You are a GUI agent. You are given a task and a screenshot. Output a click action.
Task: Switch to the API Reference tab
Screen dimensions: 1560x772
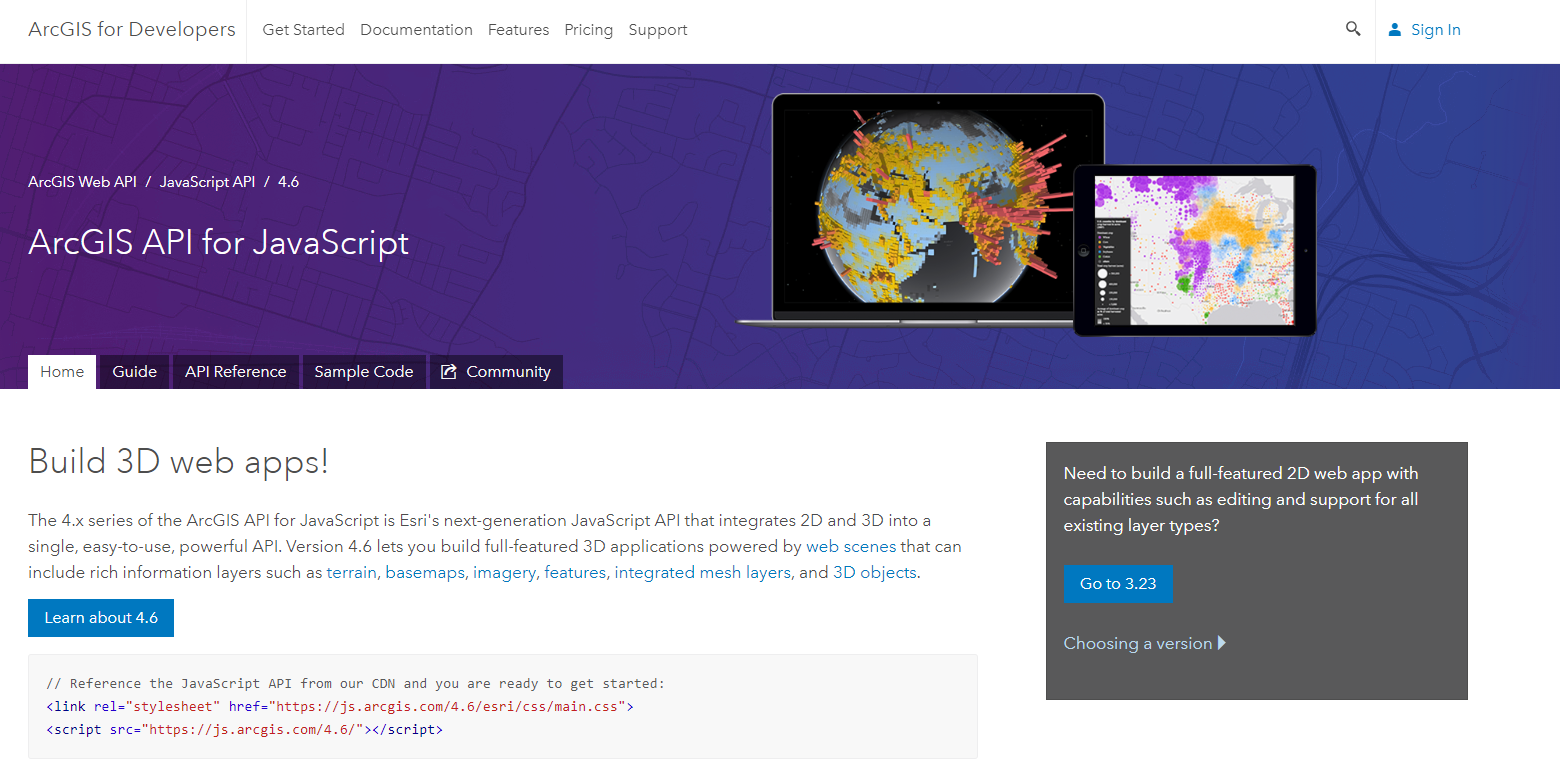[x=236, y=372]
